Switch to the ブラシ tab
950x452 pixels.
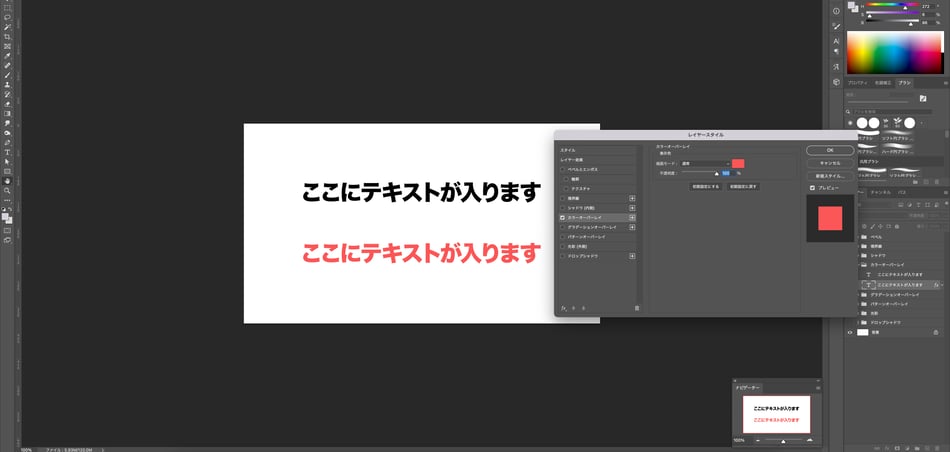click(905, 83)
